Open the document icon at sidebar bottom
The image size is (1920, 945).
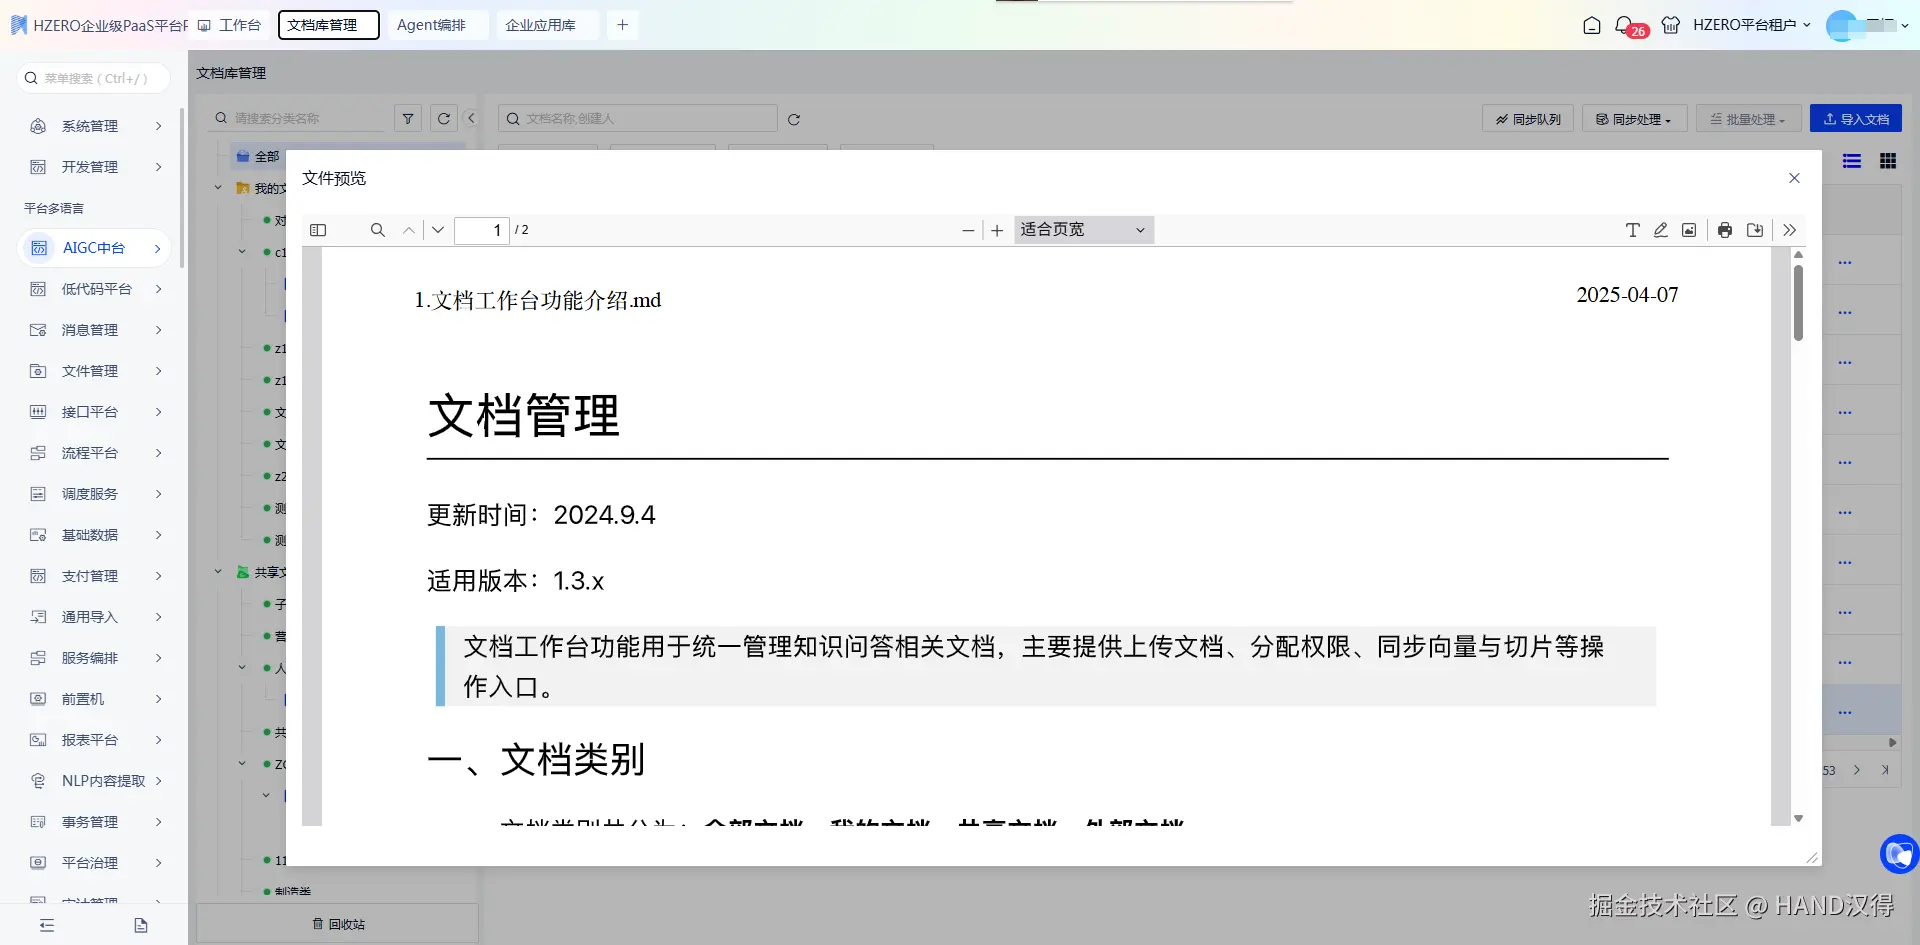(141, 925)
